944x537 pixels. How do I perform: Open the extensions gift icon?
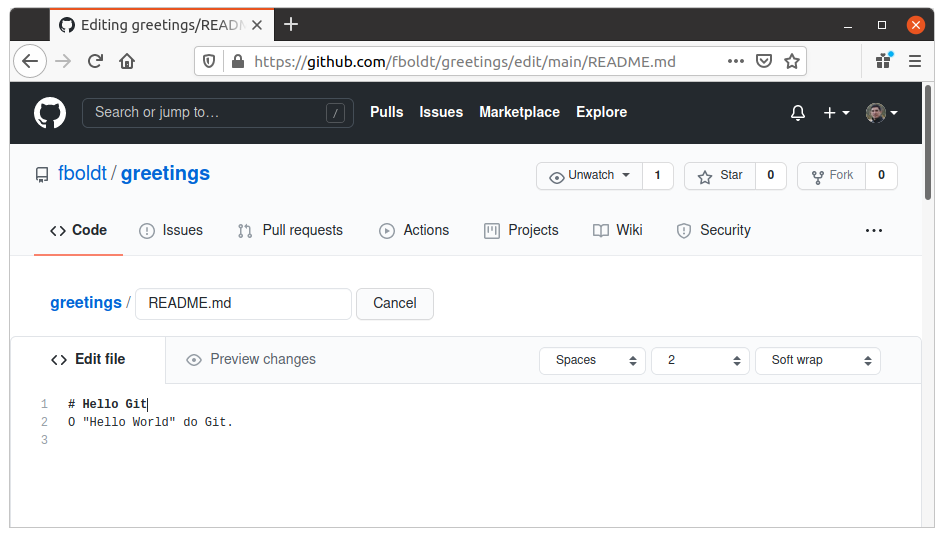point(884,60)
